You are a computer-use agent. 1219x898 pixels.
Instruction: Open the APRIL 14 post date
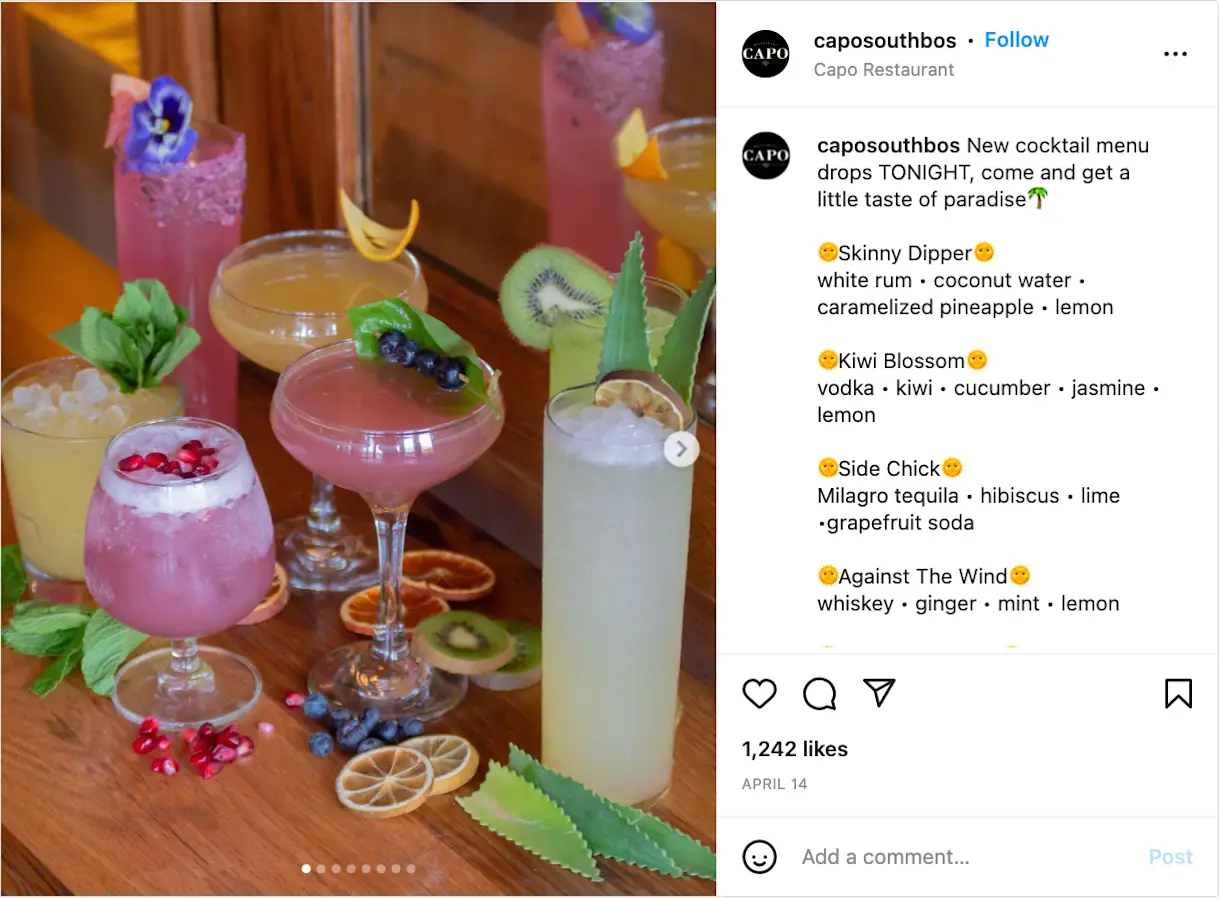click(x=774, y=784)
